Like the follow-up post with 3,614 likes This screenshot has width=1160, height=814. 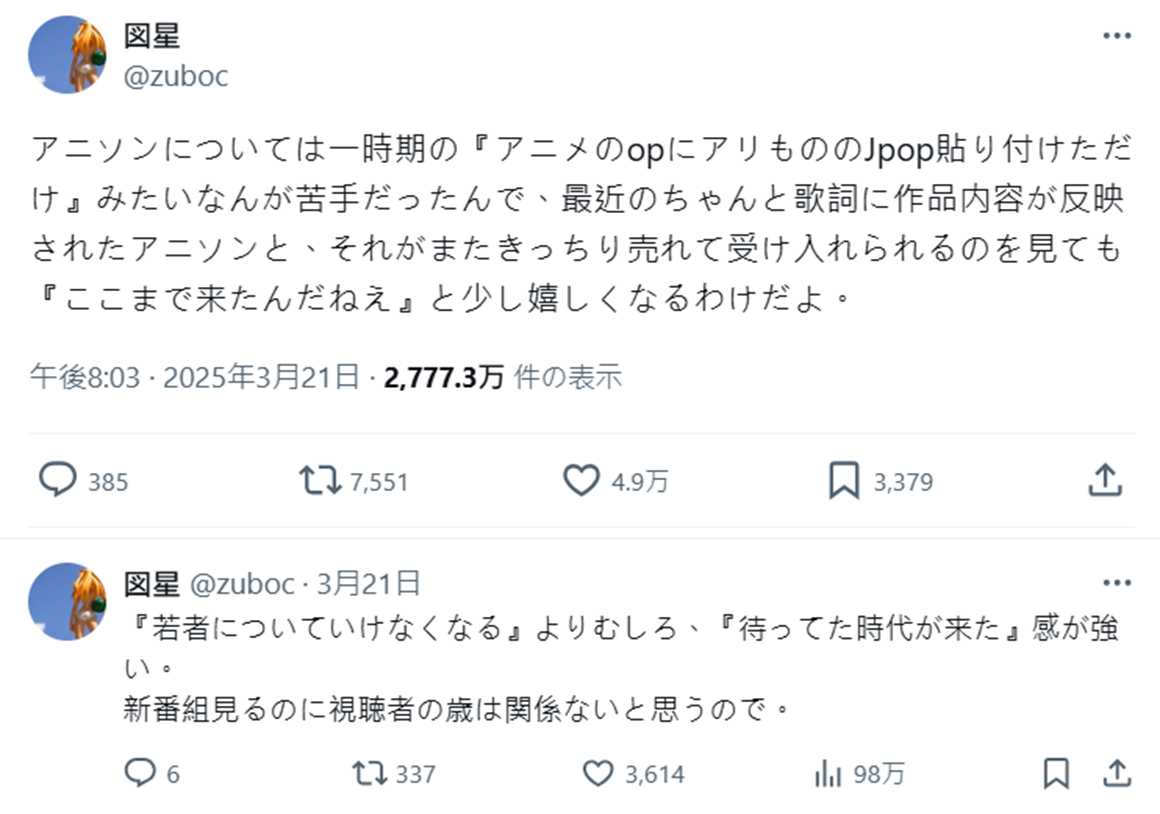(x=597, y=772)
